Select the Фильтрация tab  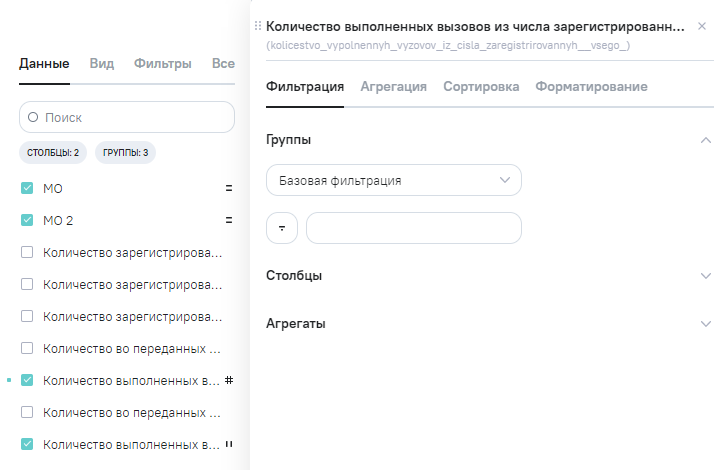click(305, 86)
